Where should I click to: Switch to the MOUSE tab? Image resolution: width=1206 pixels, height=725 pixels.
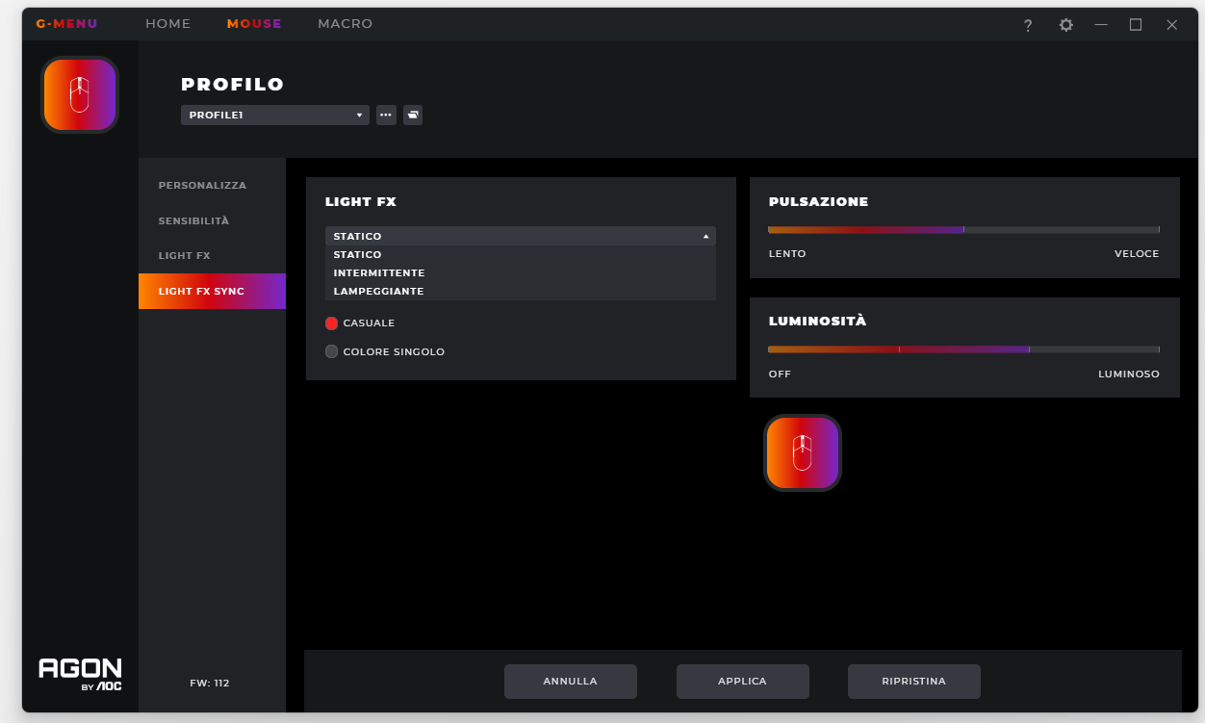coord(254,24)
